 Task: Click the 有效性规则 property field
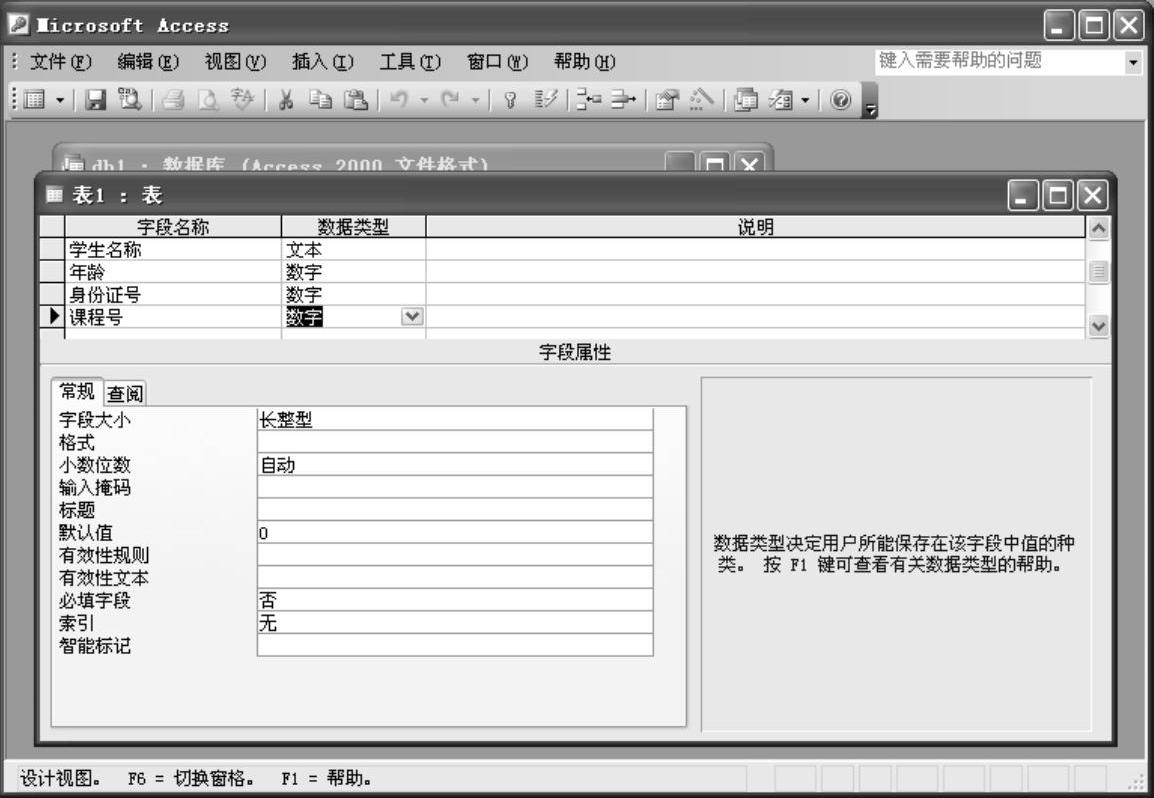click(x=455, y=555)
